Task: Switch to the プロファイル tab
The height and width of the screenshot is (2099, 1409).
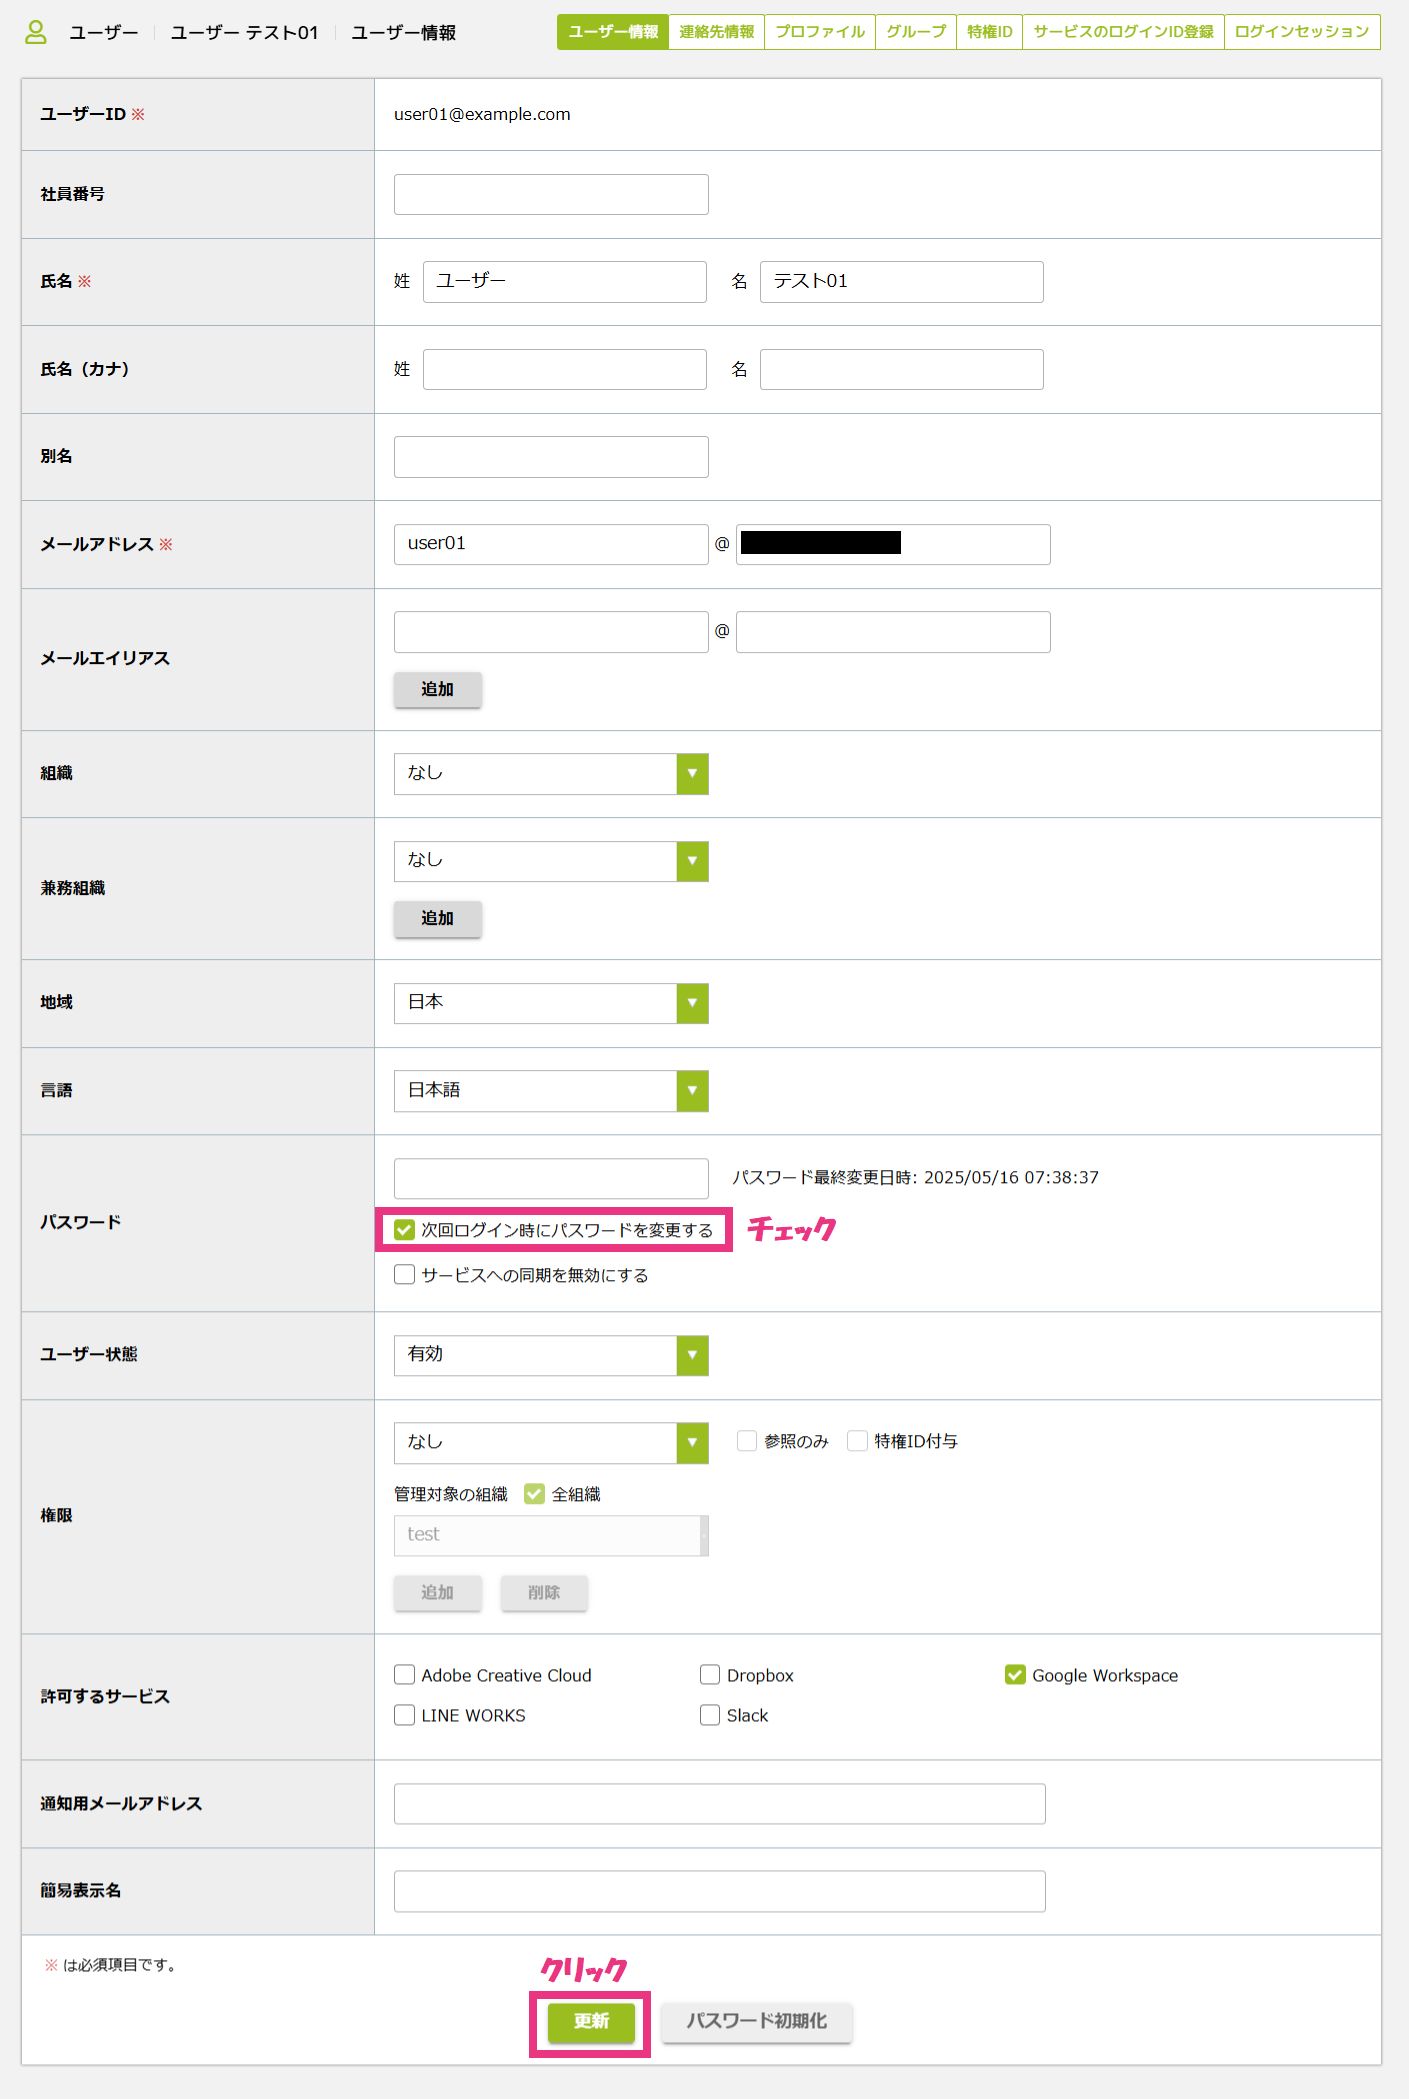Action: (819, 32)
